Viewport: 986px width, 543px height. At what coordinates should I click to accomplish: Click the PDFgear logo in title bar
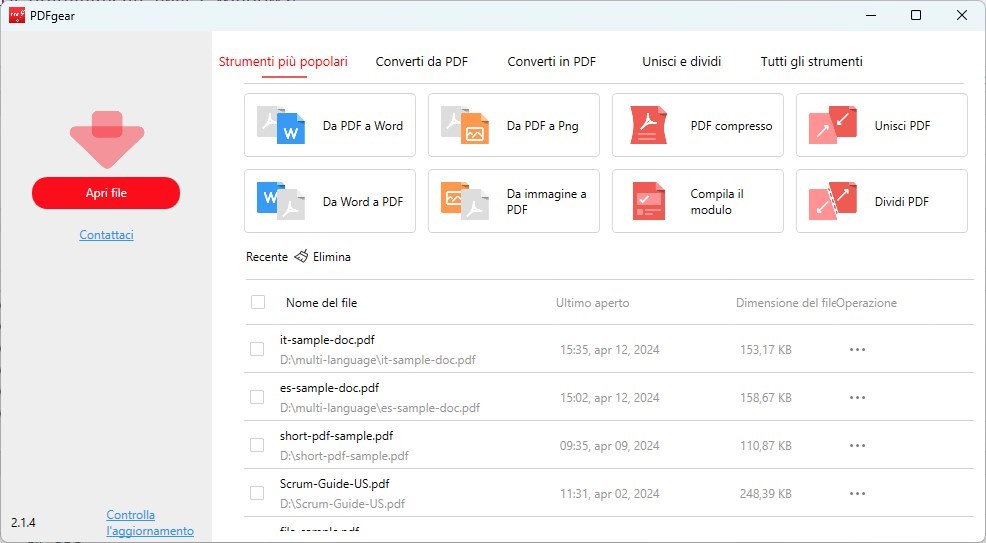click(17, 15)
